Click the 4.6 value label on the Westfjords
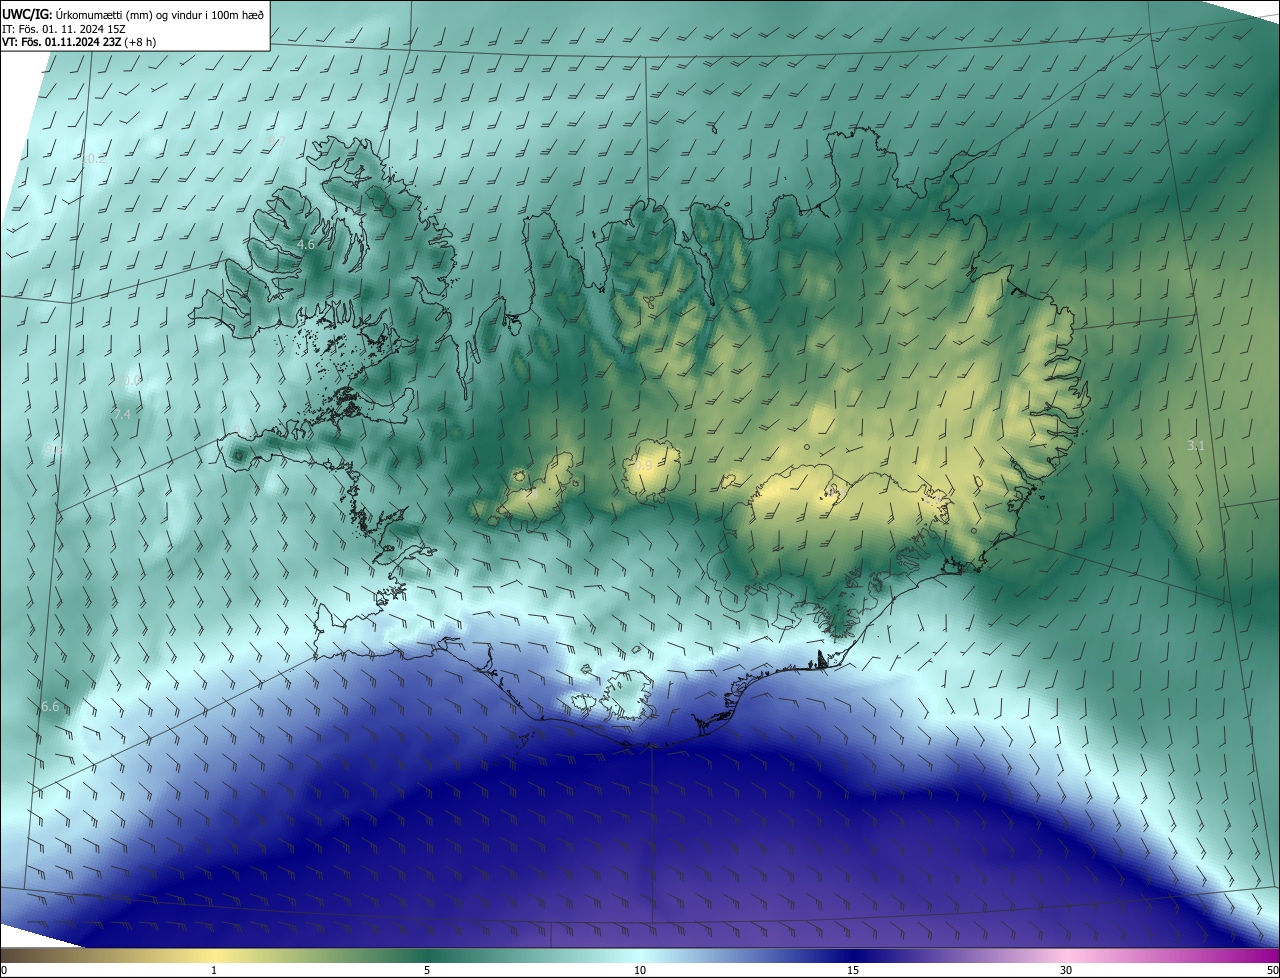Image resolution: width=1280 pixels, height=978 pixels. pyautogui.click(x=307, y=244)
